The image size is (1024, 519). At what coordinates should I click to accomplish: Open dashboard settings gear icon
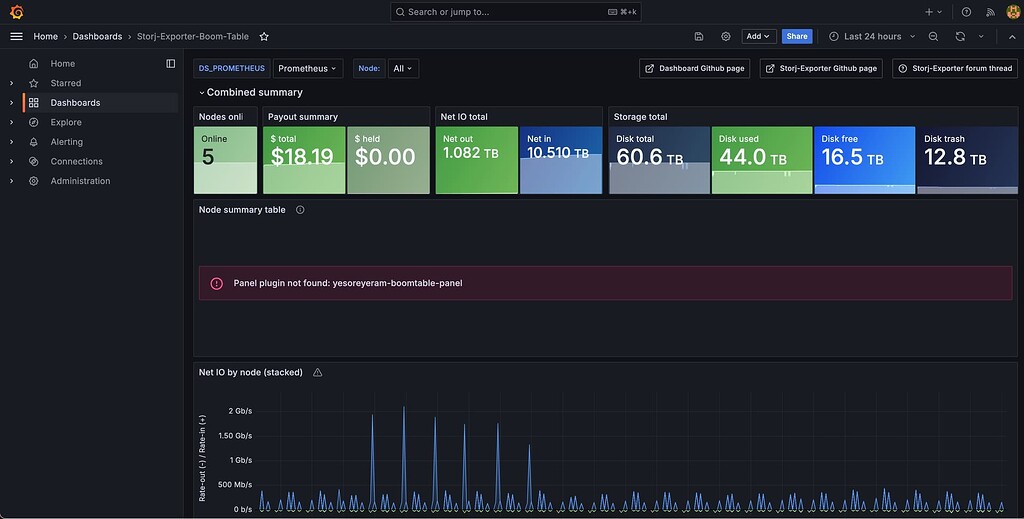726,37
